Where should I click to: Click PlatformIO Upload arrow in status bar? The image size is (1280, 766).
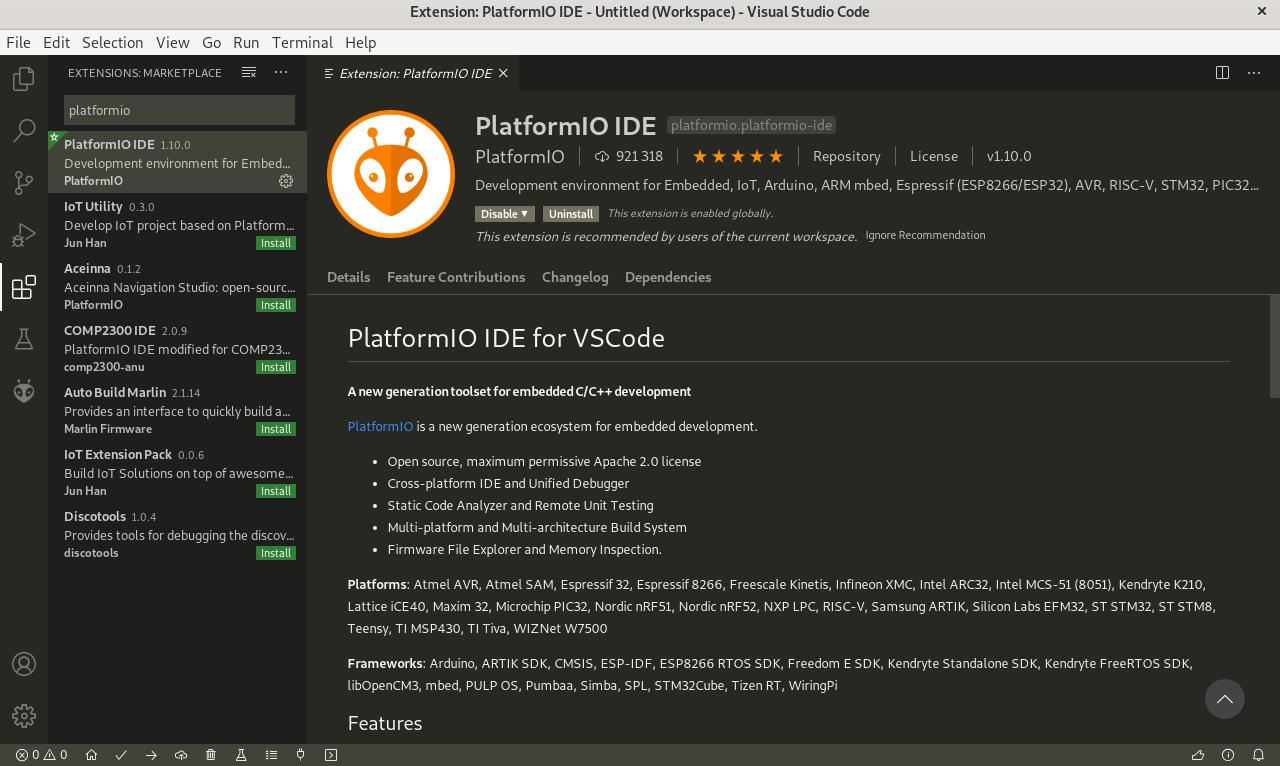click(151, 755)
